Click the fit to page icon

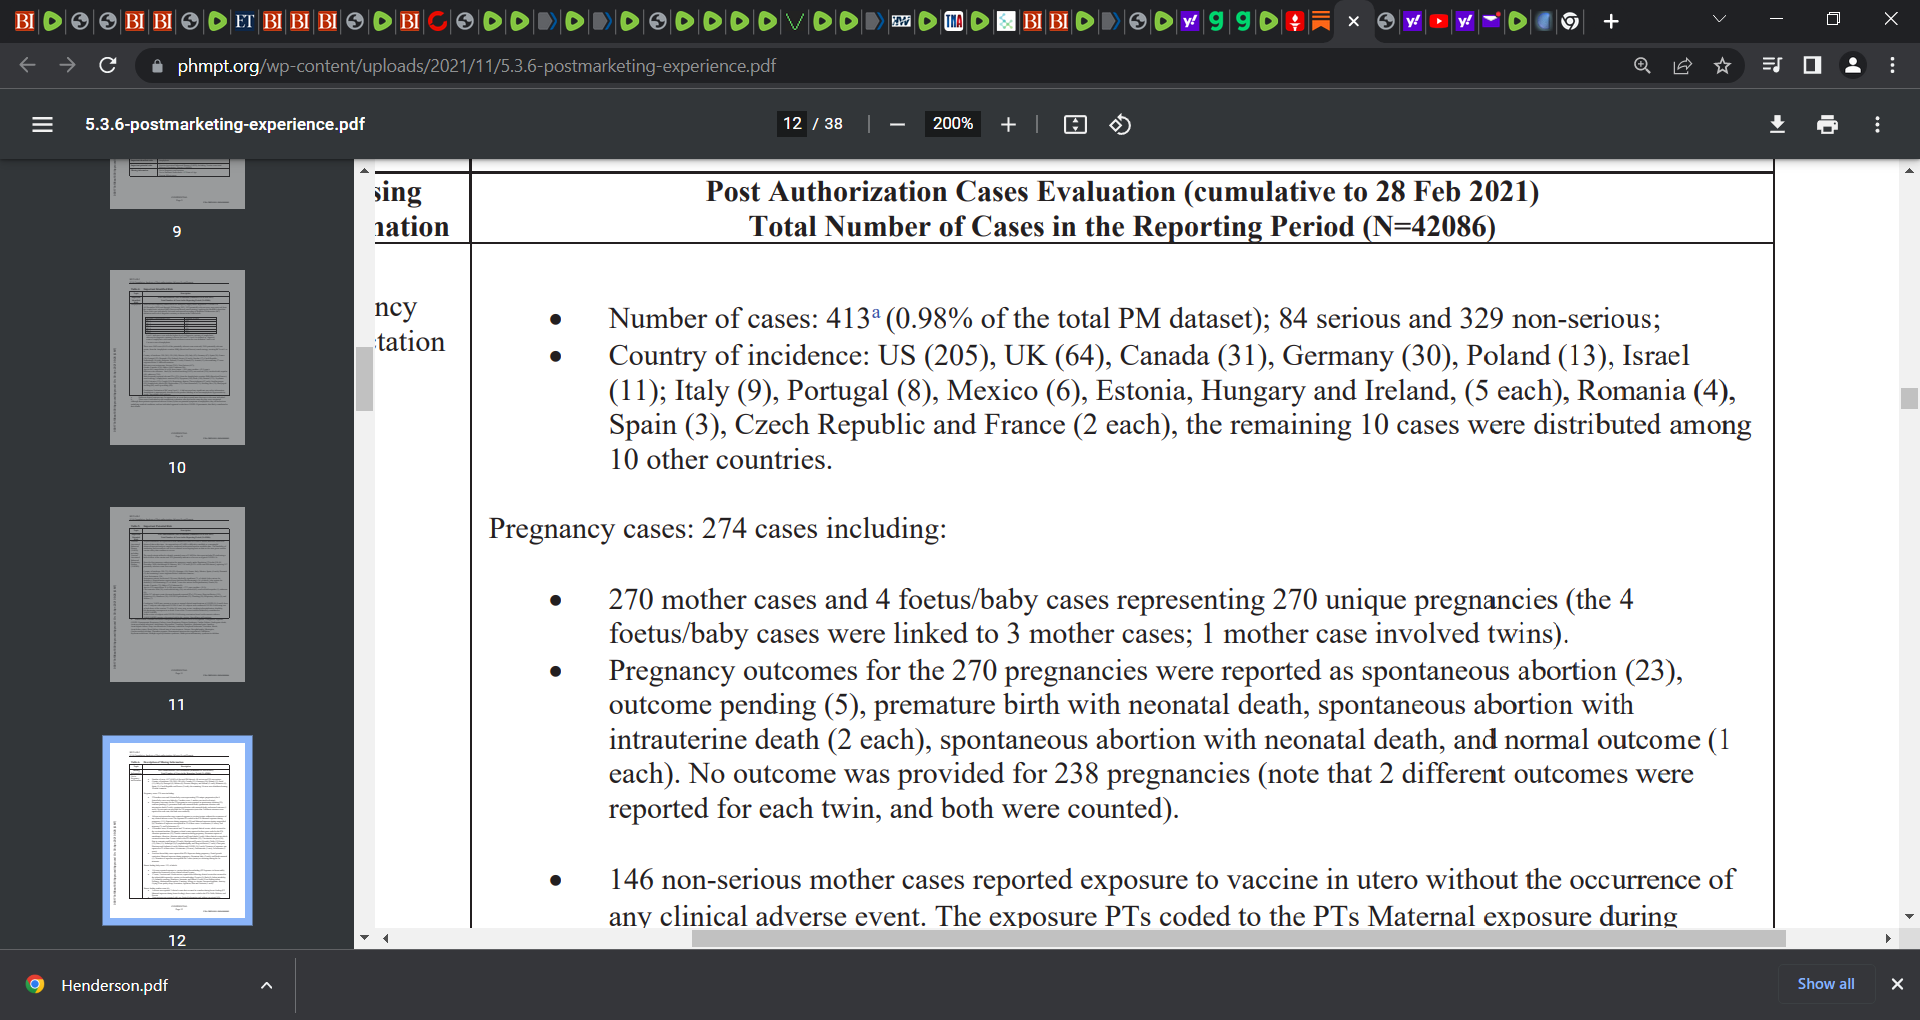(x=1075, y=124)
